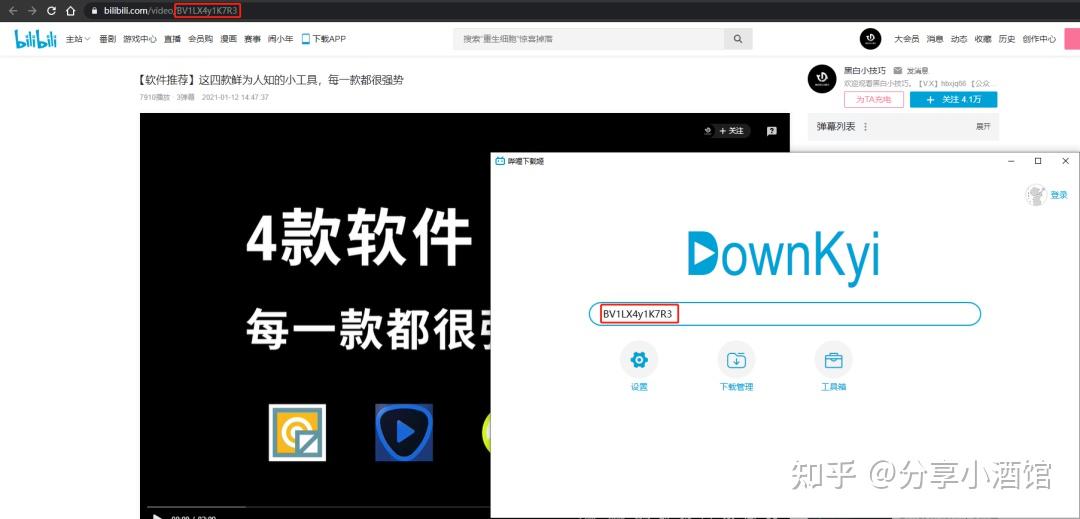Click the blue 关注 4.1万 follow button
The width and height of the screenshot is (1080, 519).
pyautogui.click(x=953, y=100)
